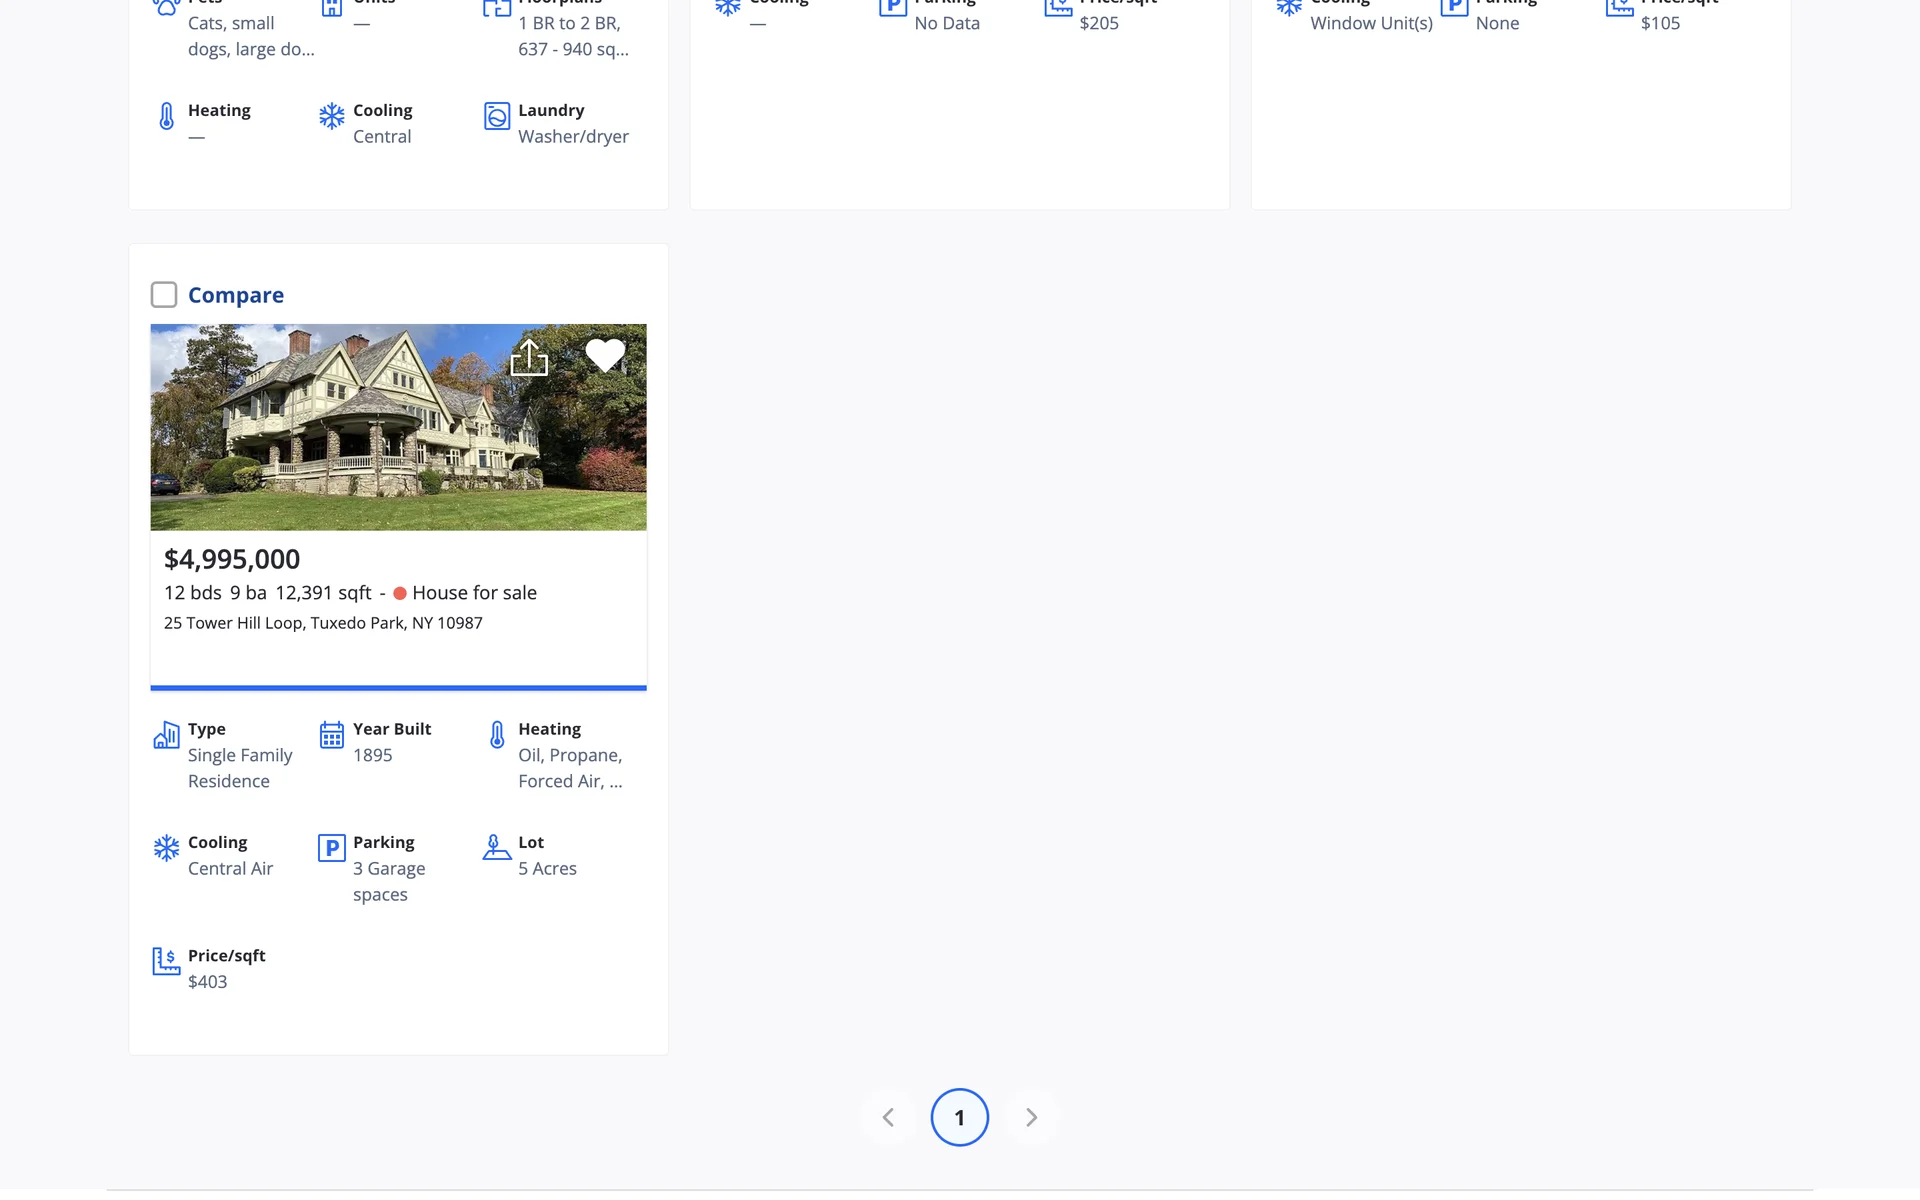Click the share icon on house photo
1920x1200 pixels.
(x=529, y=357)
